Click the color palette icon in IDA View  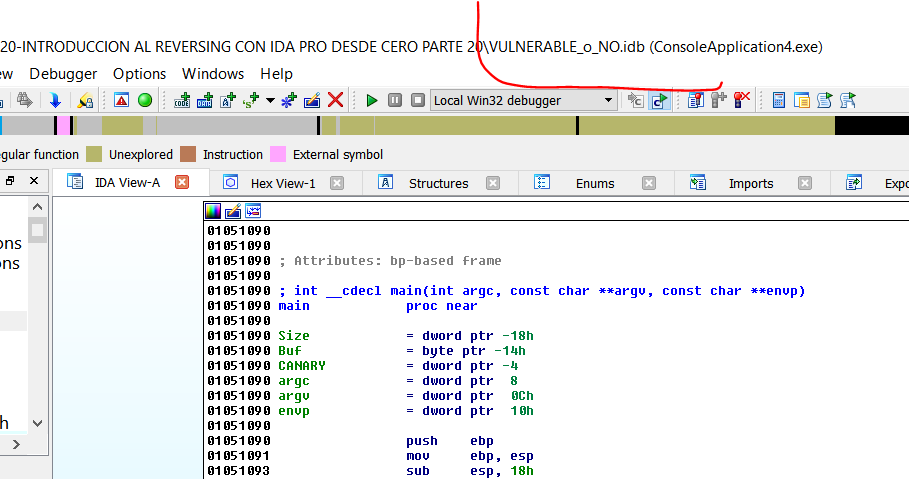pyautogui.click(x=213, y=211)
